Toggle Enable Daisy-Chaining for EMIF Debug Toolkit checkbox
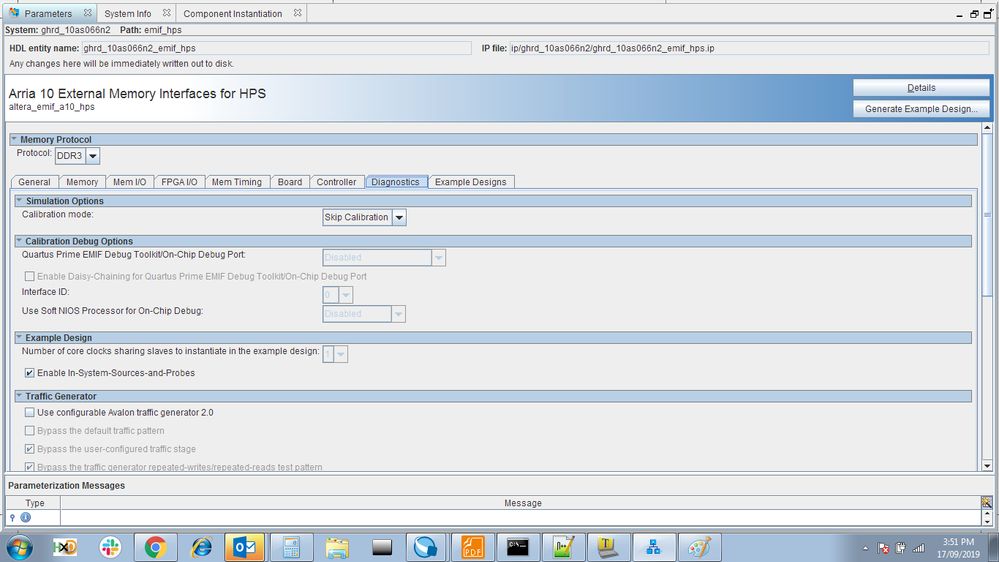 [x=29, y=277]
